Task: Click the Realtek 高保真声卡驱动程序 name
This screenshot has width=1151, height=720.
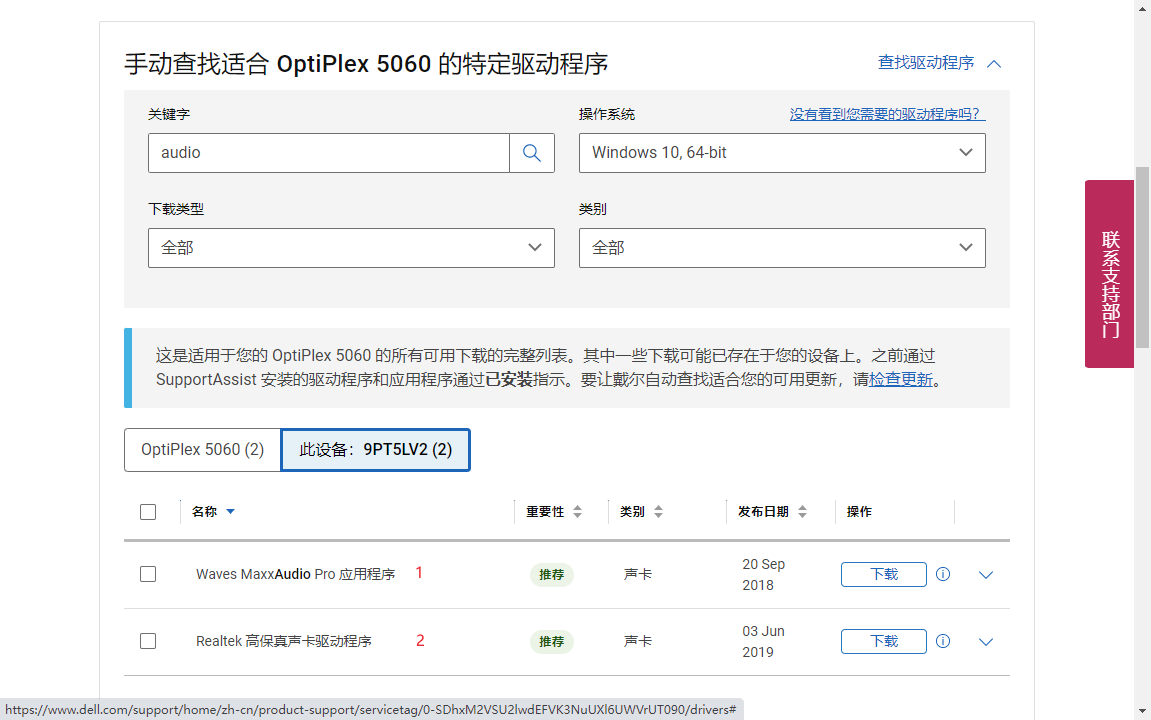Action: [283, 641]
